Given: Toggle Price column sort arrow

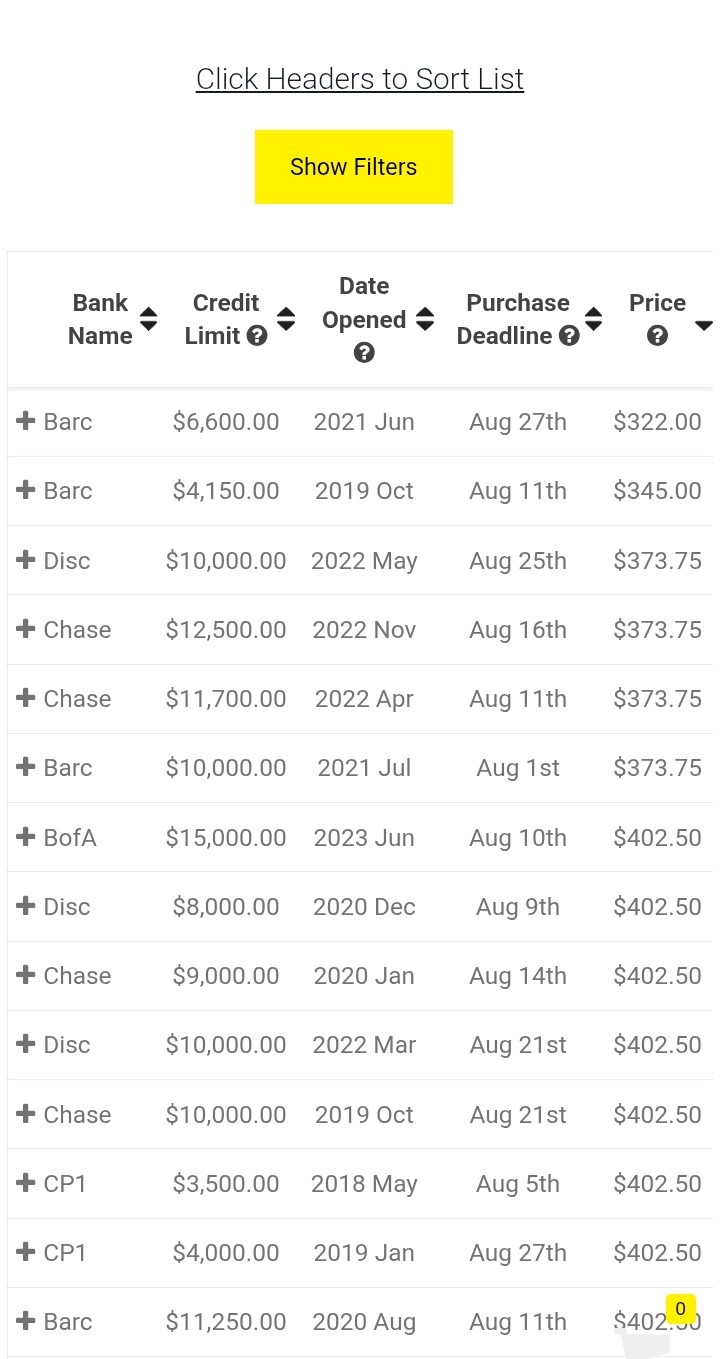Looking at the screenshot, I should [703, 326].
